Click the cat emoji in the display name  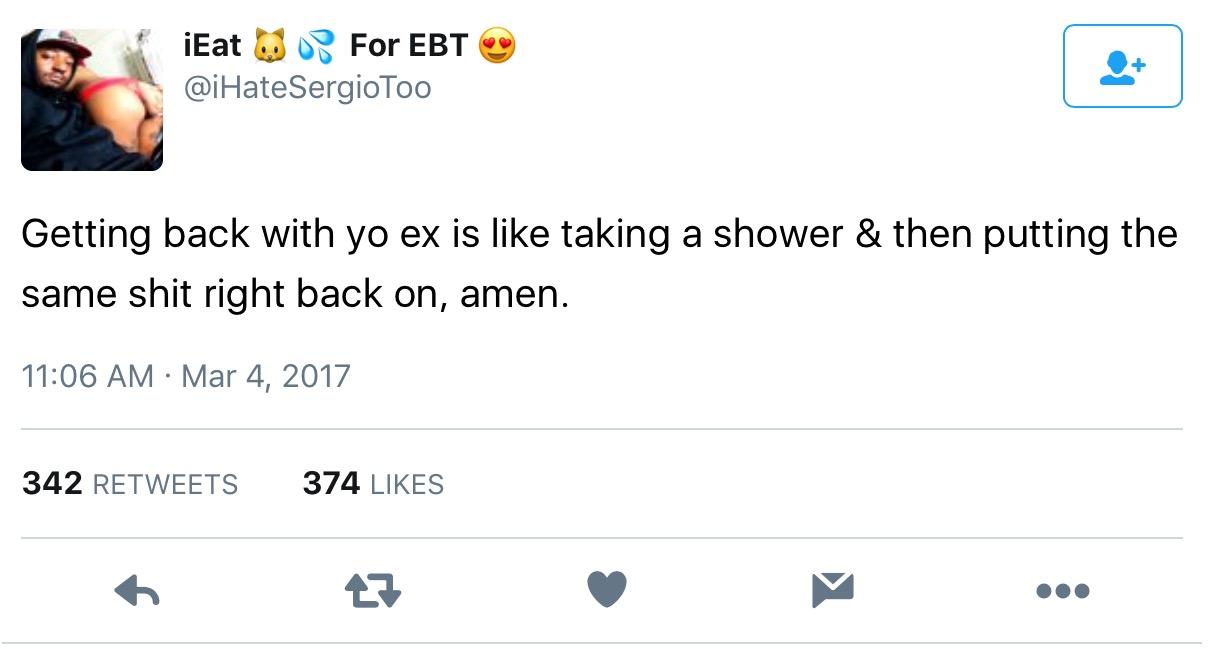tap(268, 46)
